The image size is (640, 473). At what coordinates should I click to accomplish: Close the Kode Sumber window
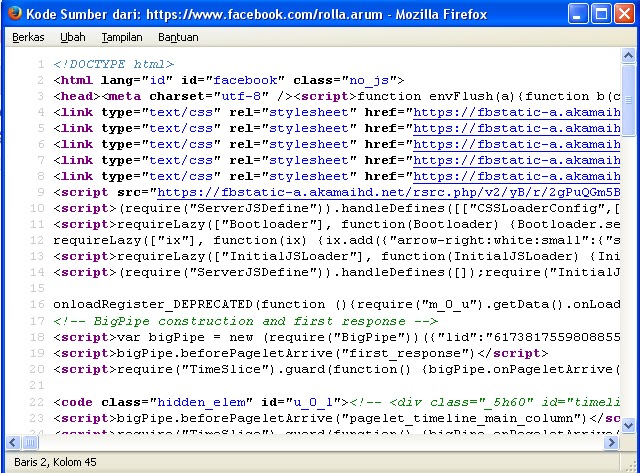(624, 14)
